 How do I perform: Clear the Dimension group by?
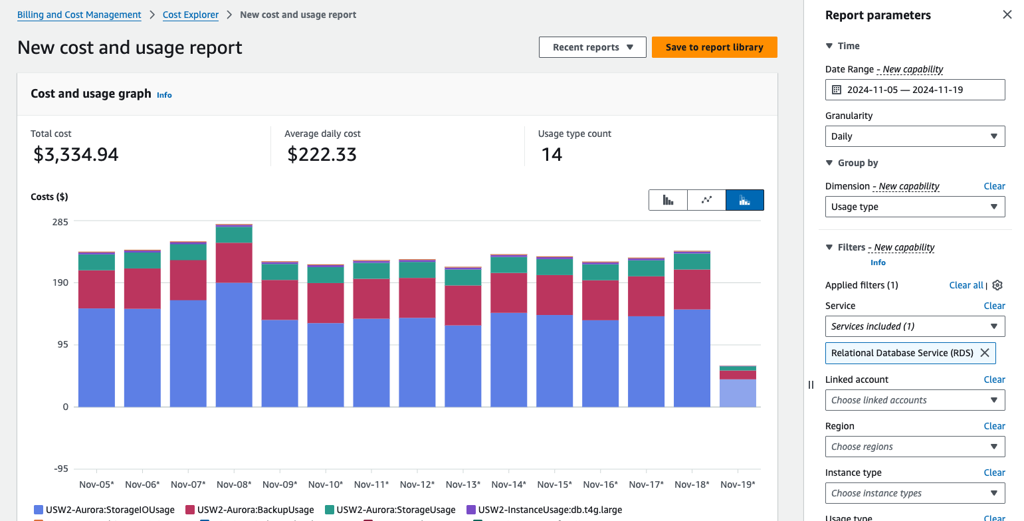[994, 186]
